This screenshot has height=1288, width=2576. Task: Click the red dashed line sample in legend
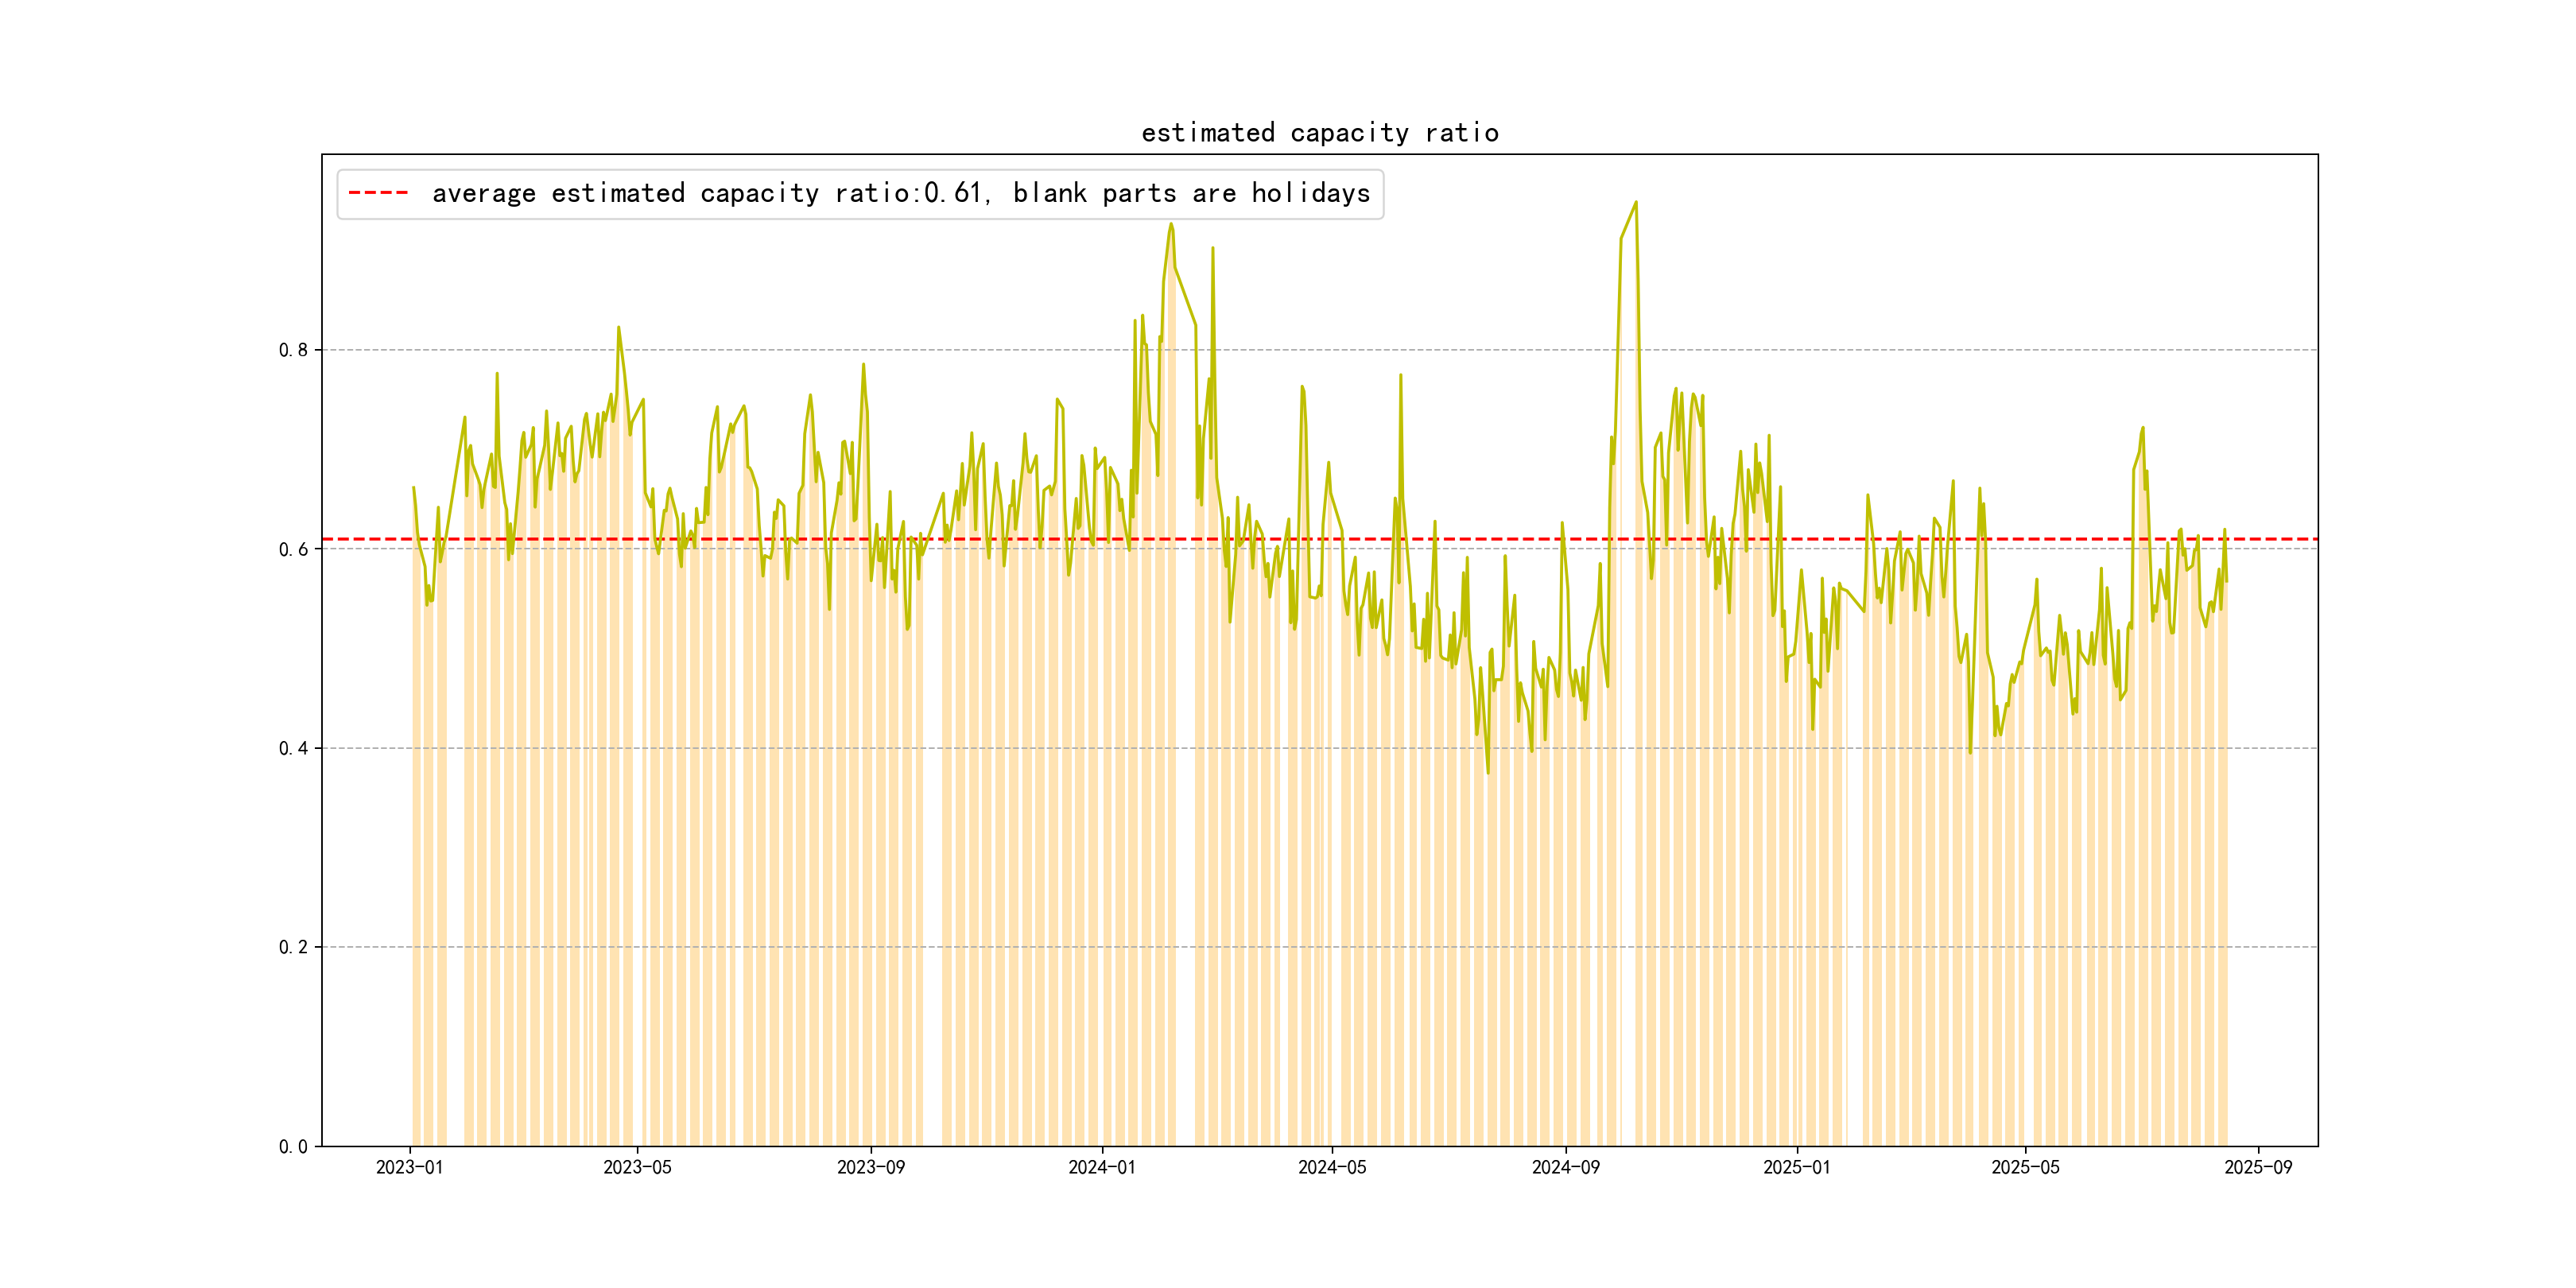[378, 193]
